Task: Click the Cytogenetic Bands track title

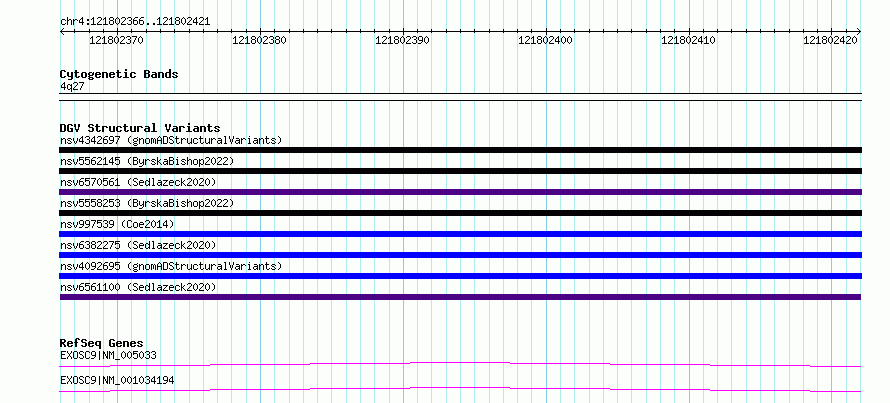Action: coord(119,74)
